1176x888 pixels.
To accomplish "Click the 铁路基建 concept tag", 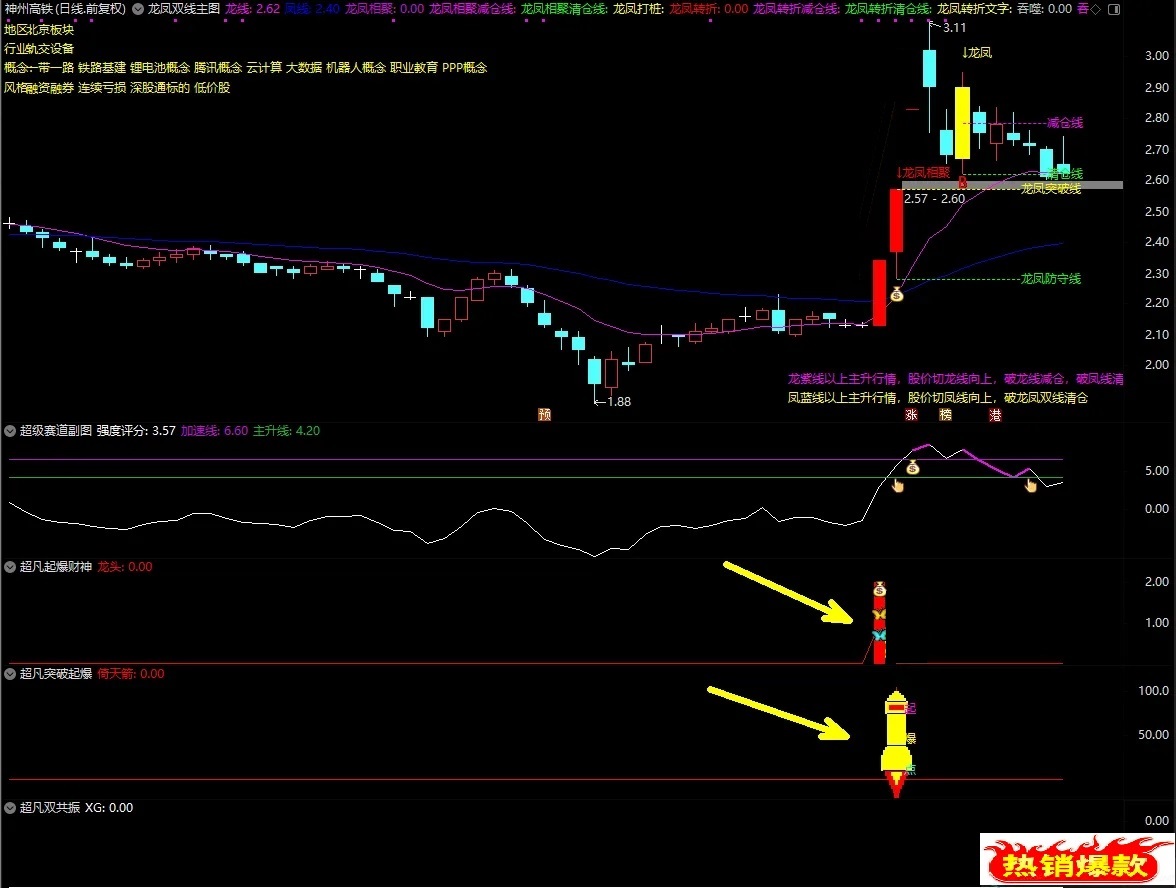I will coord(102,68).
